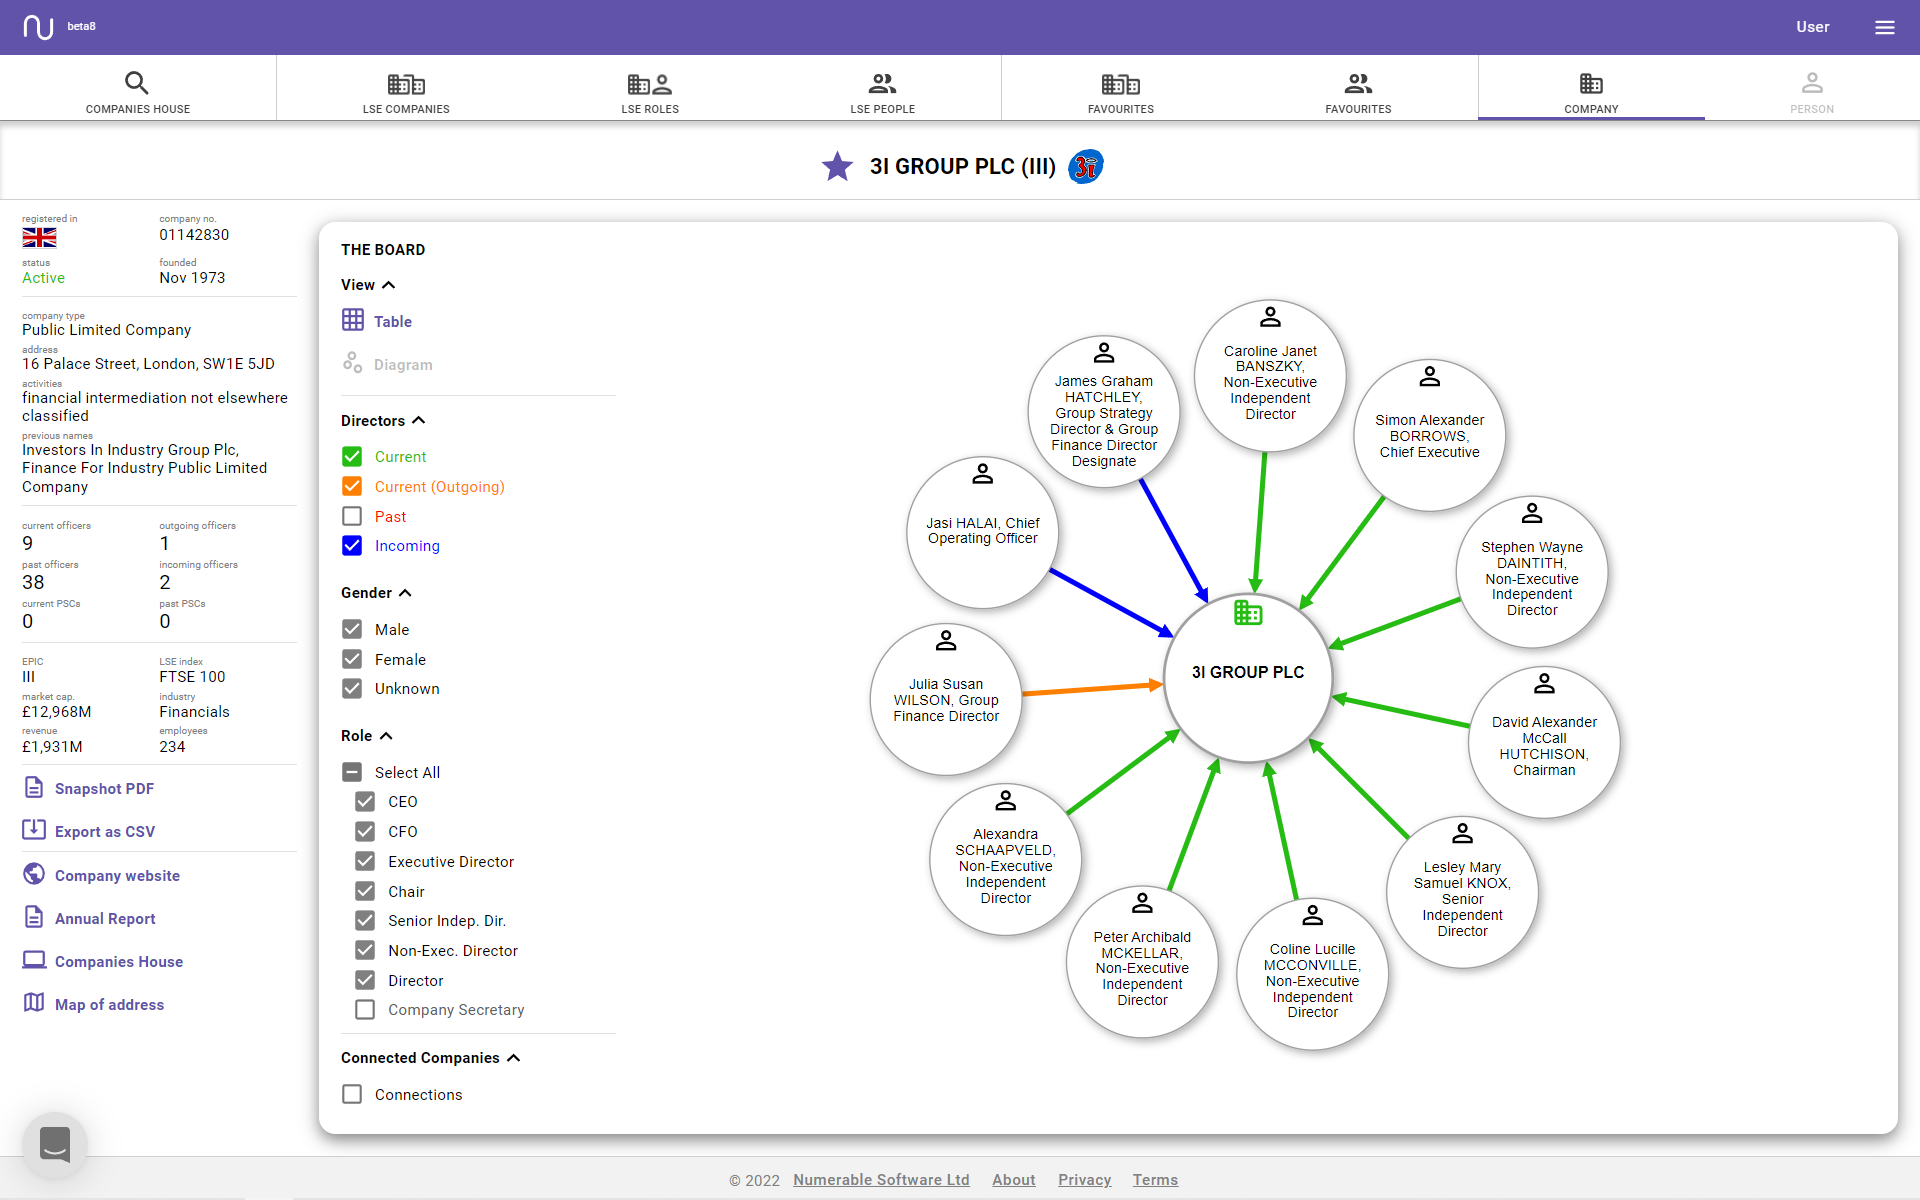1920x1200 pixels.
Task: Click person icon above Julia Susan WILSON
Action: click(x=946, y=640)
